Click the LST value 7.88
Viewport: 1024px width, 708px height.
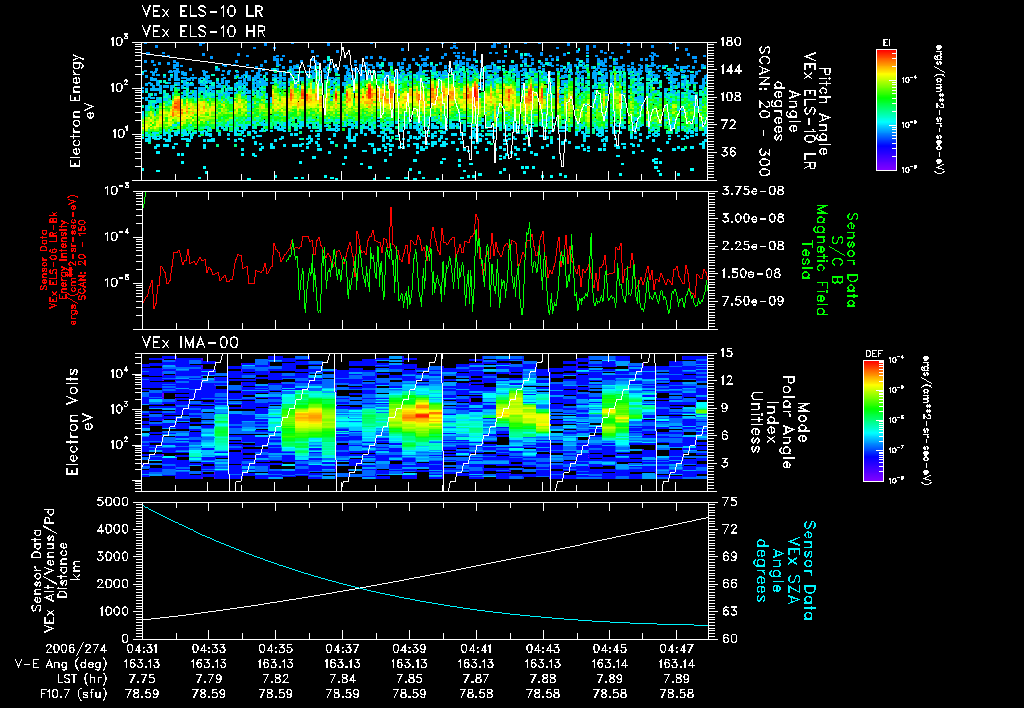[x=543, y=680]
